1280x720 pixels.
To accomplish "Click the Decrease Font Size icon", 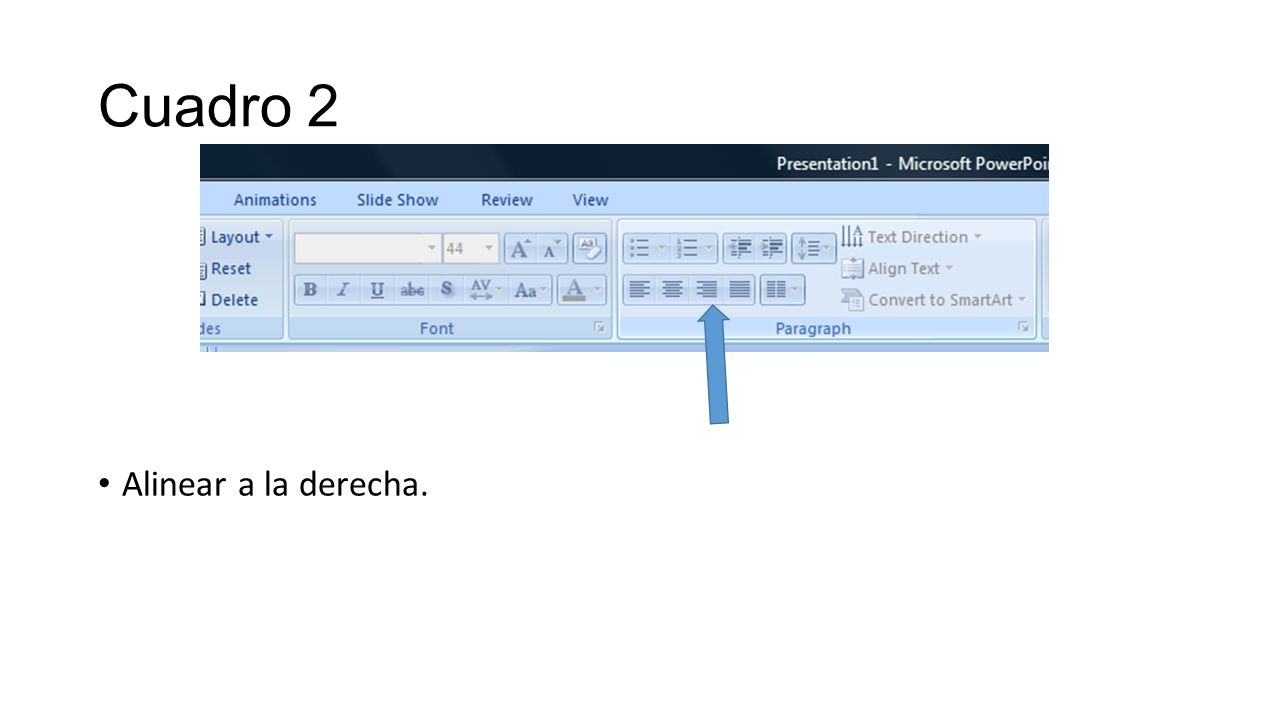I will point(551,248).
